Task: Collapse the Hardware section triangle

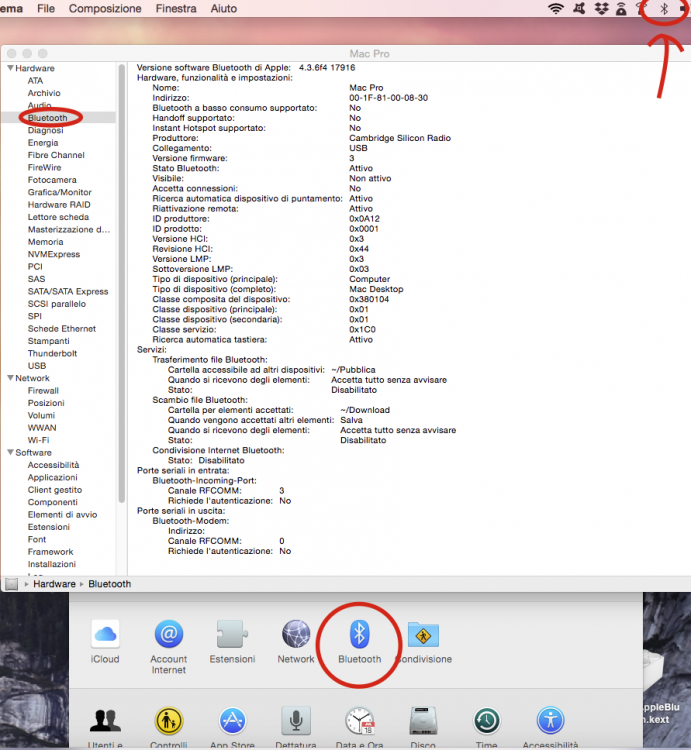Action: (x=10, y=68)
